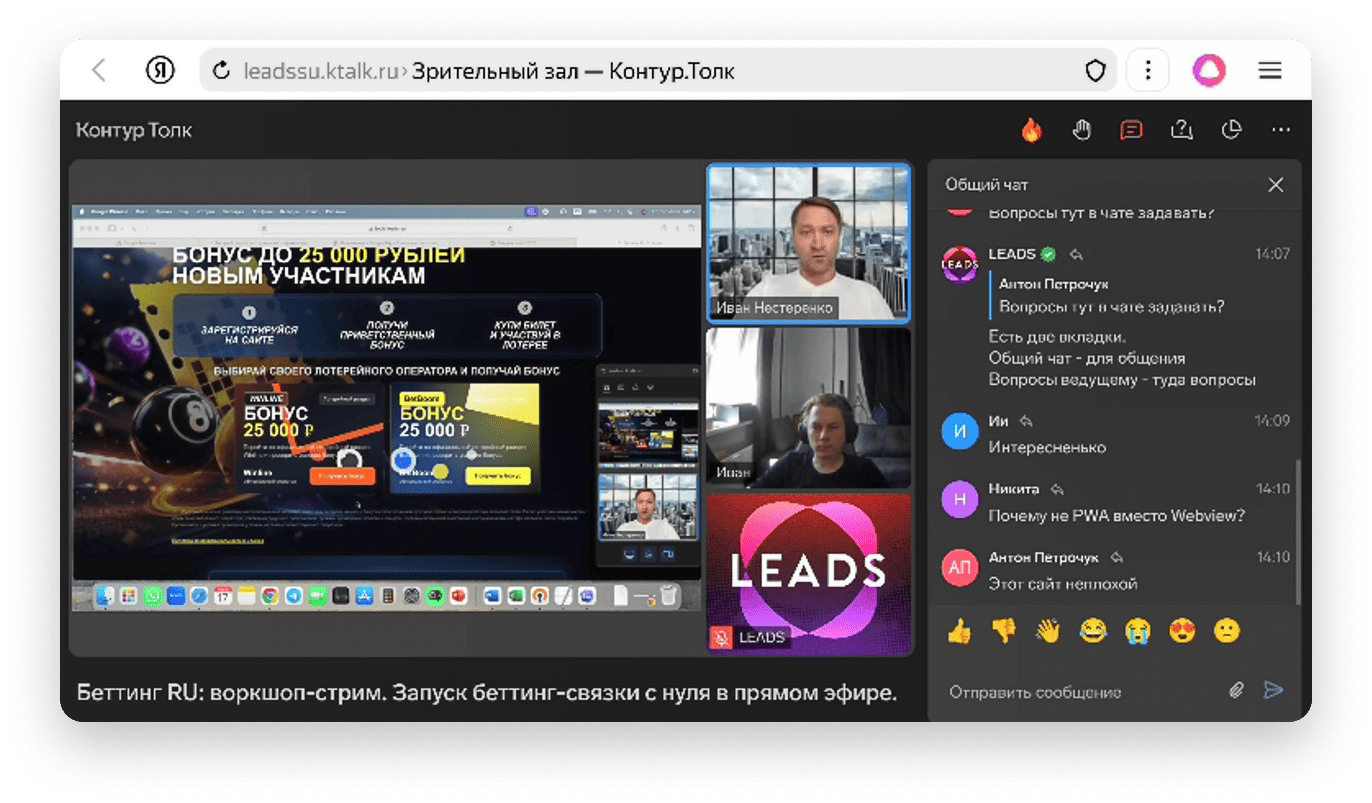Attach a file with the paperclip icon

click(1237, 690)
